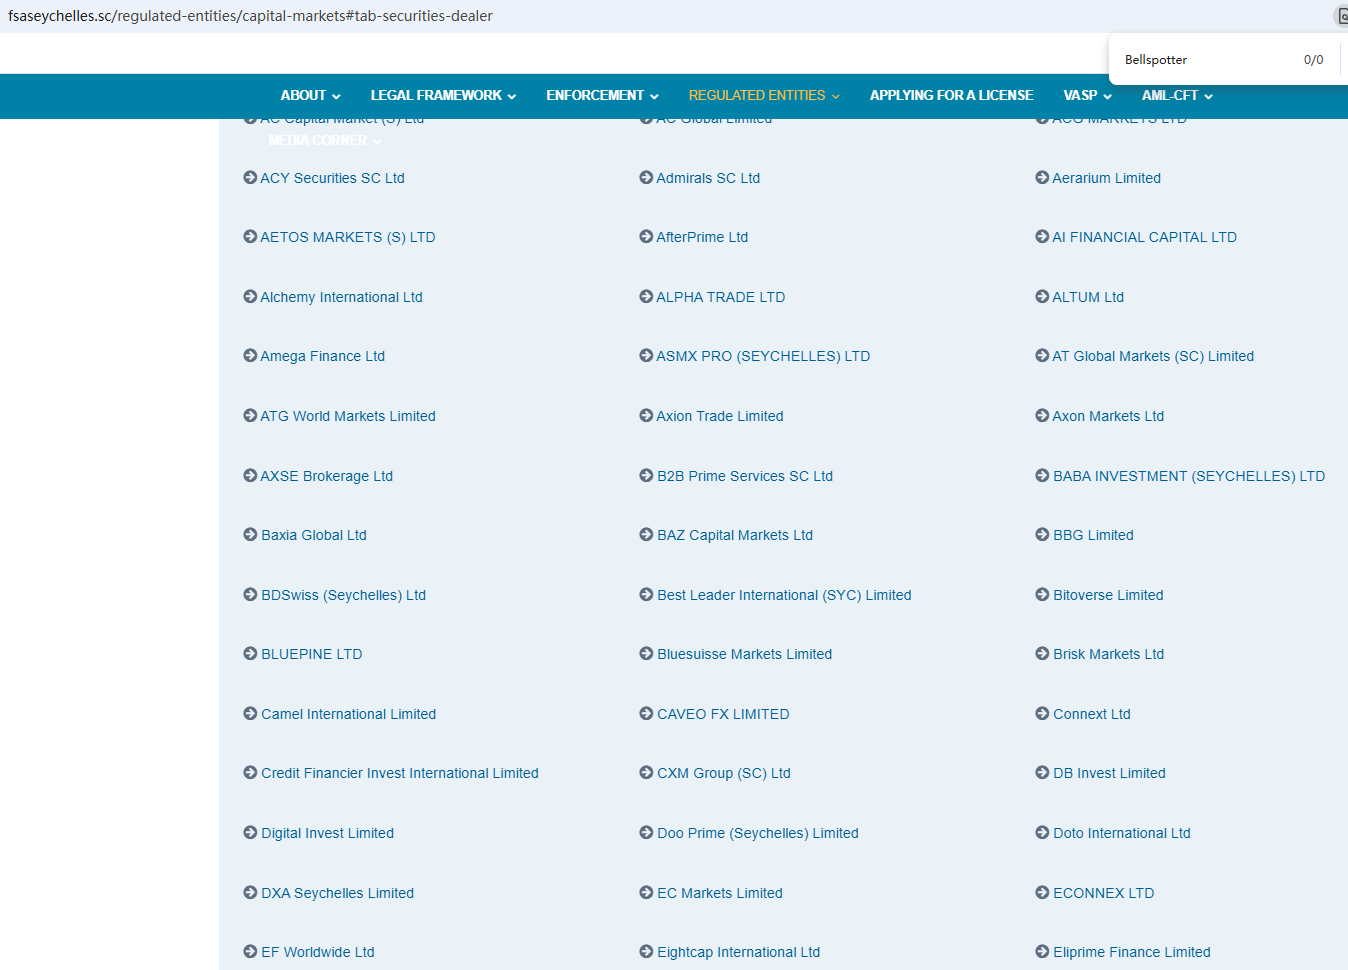Click the 0/0 match counter
The image size is (1348, 970).
pos(1313,60)
